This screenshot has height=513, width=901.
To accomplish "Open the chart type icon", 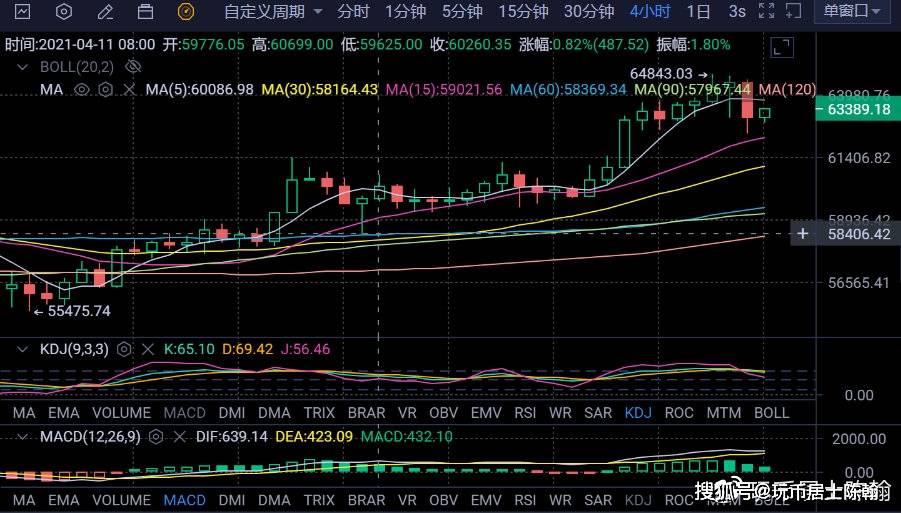I will coord(22,11).
